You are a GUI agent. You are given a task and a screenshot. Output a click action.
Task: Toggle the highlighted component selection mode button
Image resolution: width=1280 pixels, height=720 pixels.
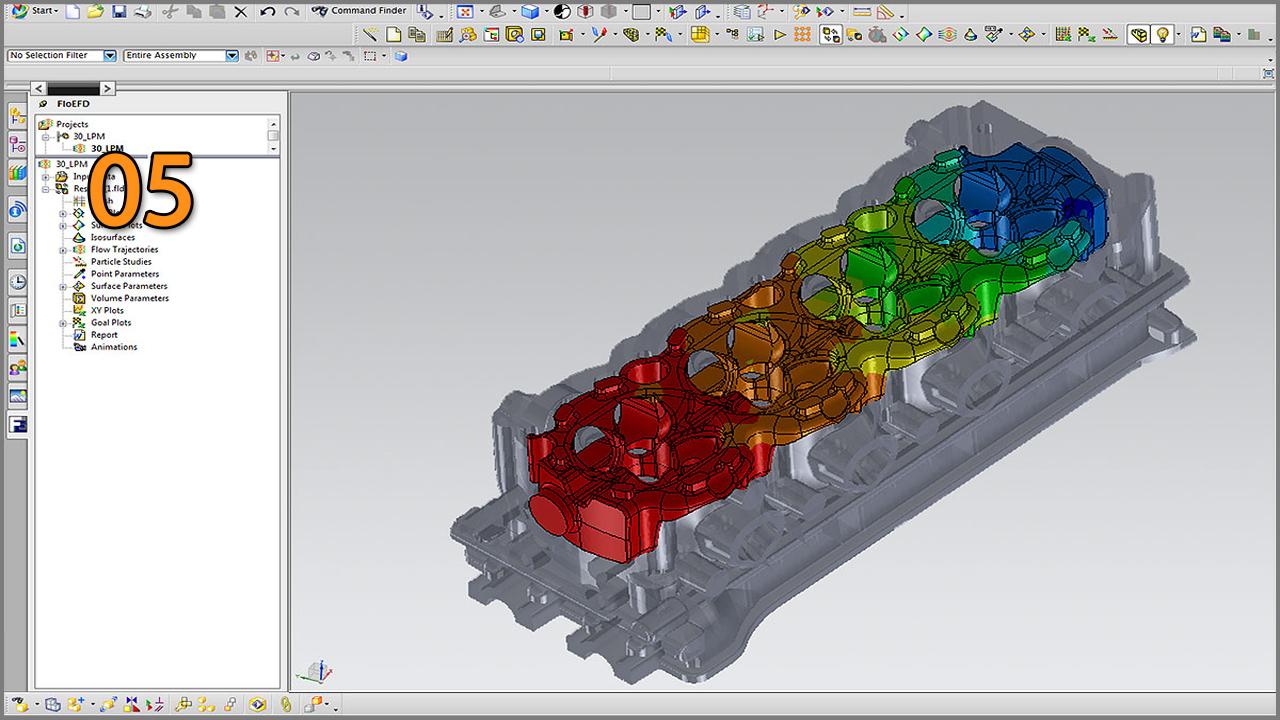(x=830, y=35)
